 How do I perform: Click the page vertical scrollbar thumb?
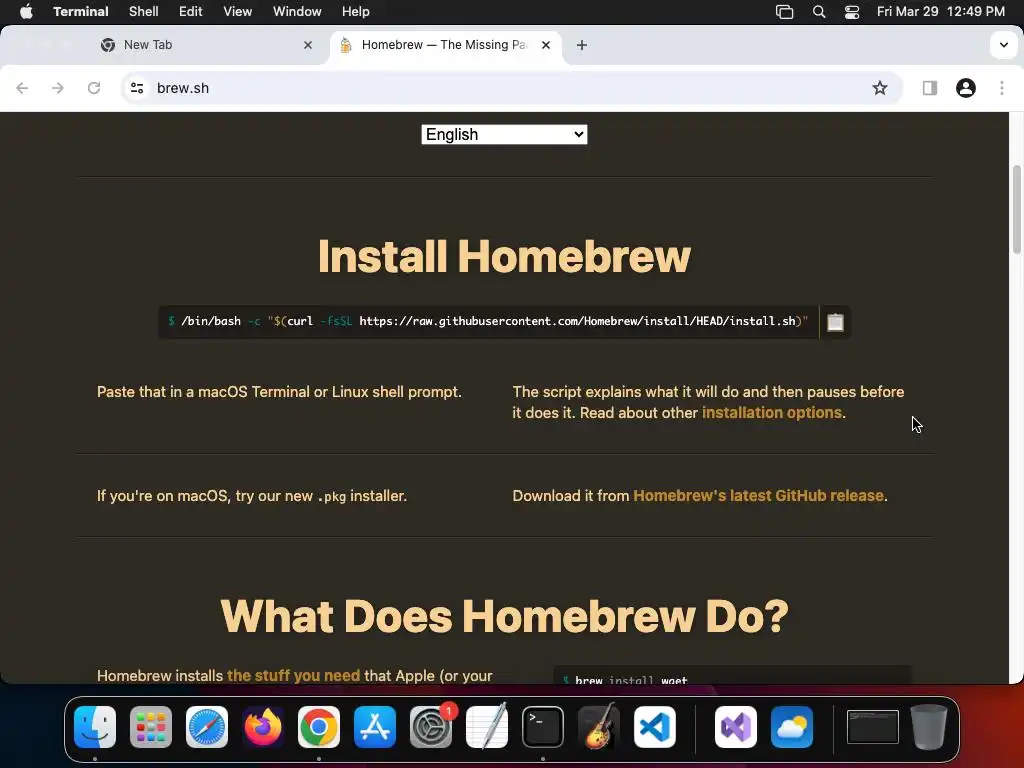click(x=1016, y=209)
